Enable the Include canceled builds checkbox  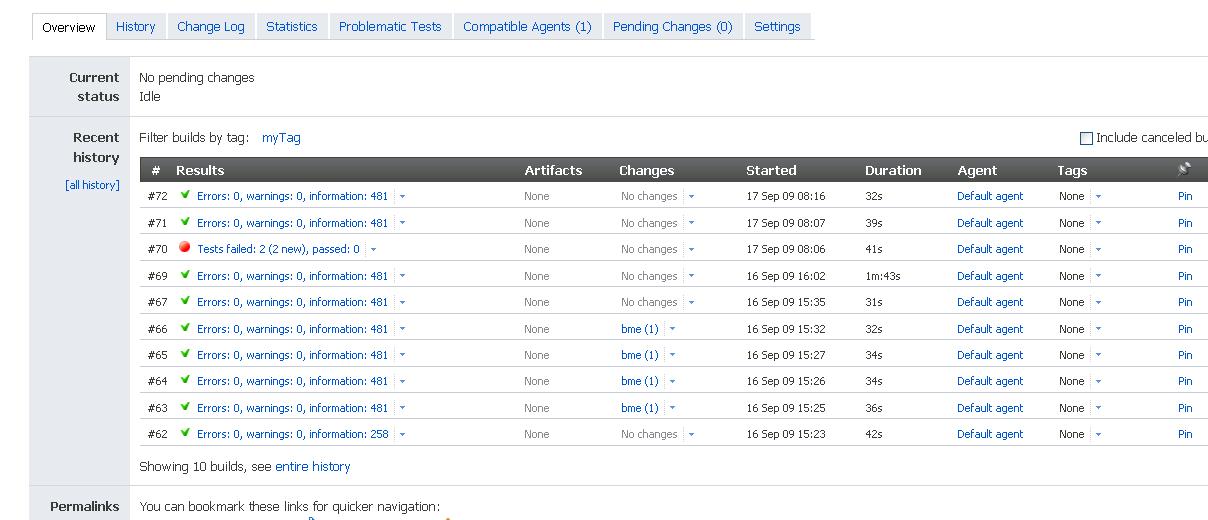point(1086,138)
